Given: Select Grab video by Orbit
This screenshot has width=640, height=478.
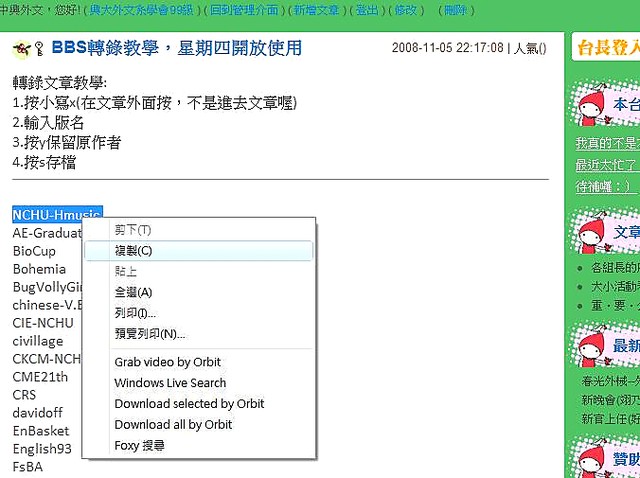Looking at the screenshot, I should pos(167,362).
